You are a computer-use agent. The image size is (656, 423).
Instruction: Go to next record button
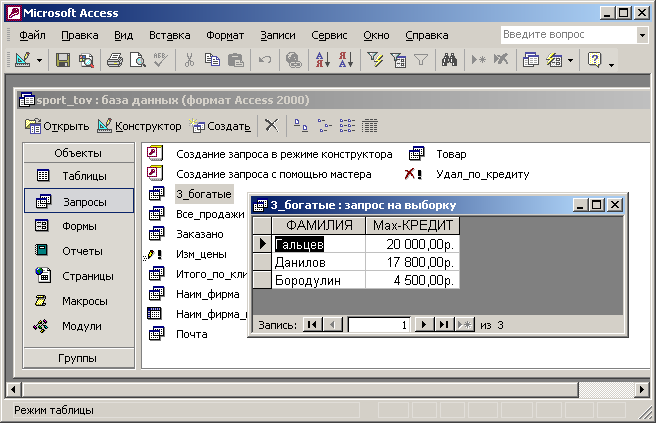pos(423,325)
